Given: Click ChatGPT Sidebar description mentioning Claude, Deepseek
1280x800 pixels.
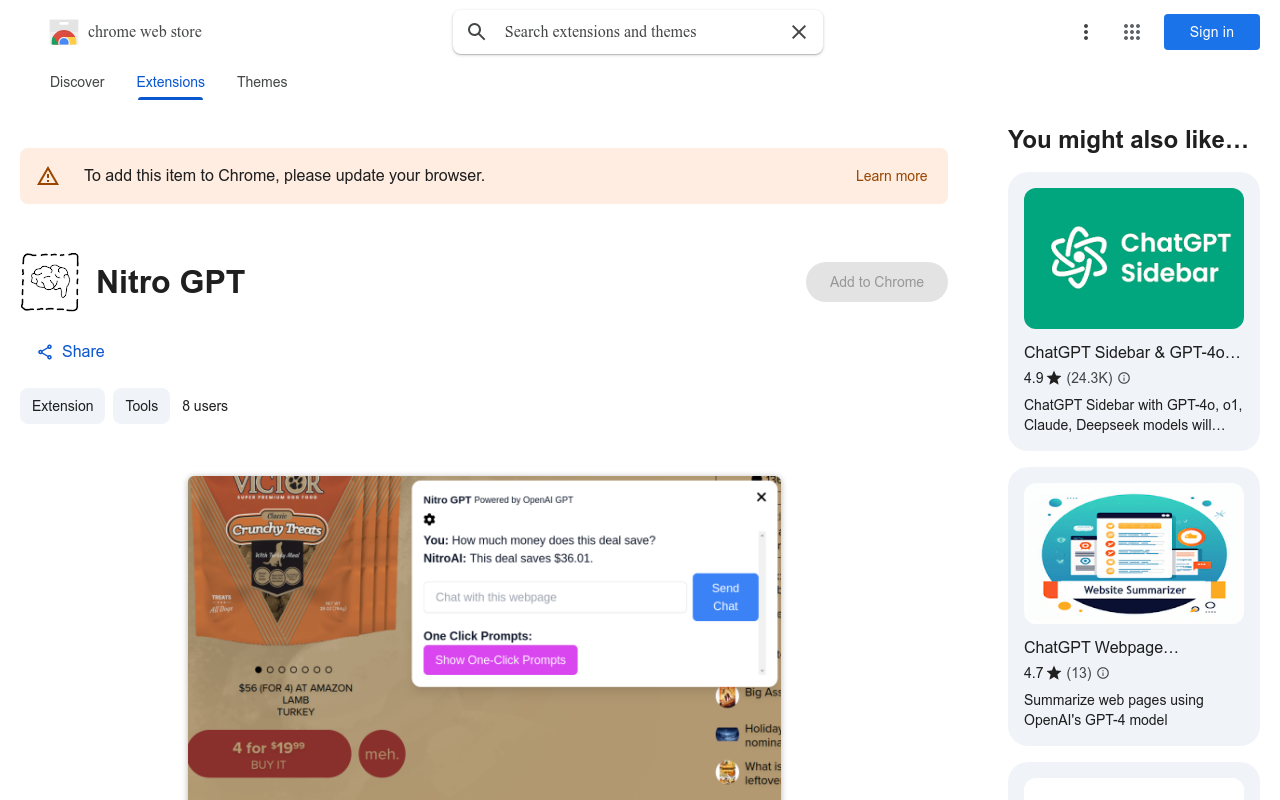Looking at the screenshot, I should (x=1133, y=415).
